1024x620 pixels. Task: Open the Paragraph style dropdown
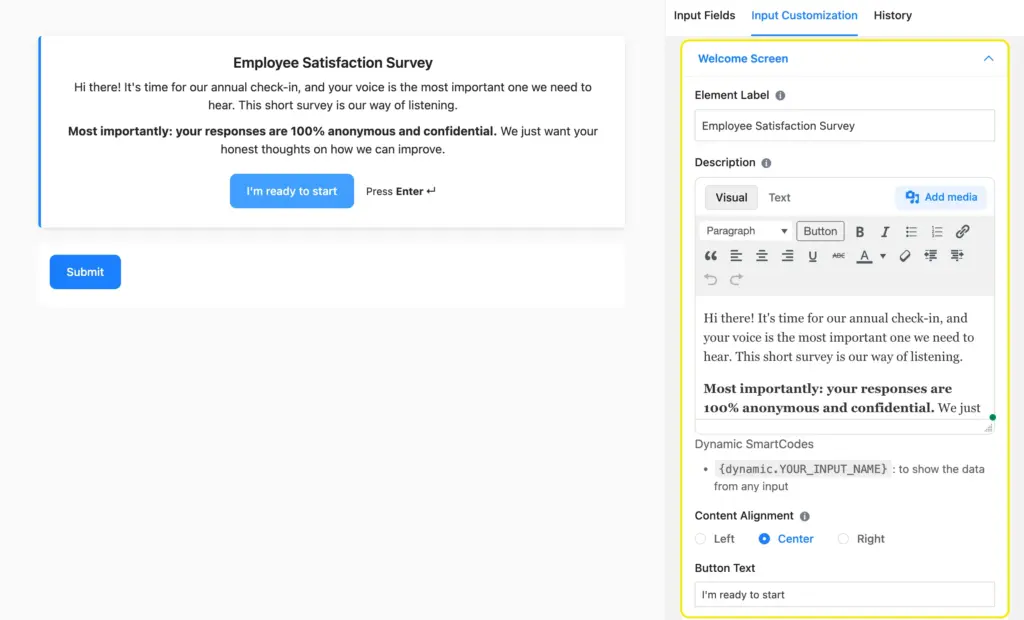(x=745, y=231)
